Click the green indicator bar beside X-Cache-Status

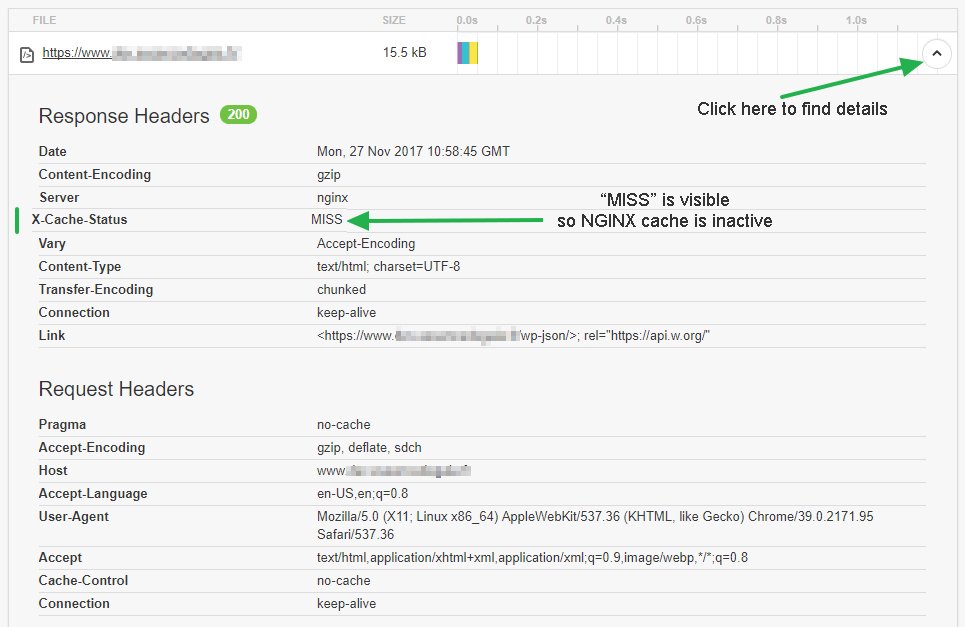pyautogui.click(x=18, y=220)
